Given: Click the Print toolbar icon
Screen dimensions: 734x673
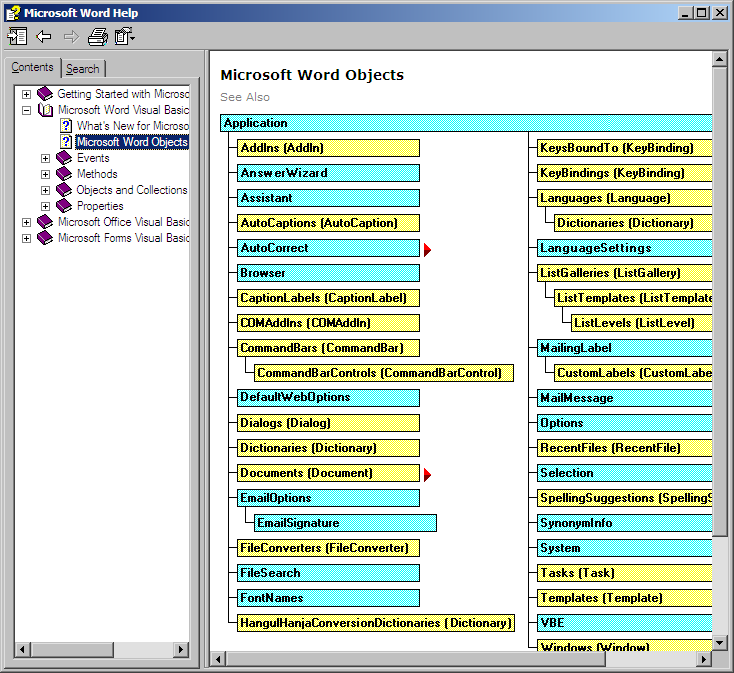Looking at the screenshot, I should coord(97,37).
